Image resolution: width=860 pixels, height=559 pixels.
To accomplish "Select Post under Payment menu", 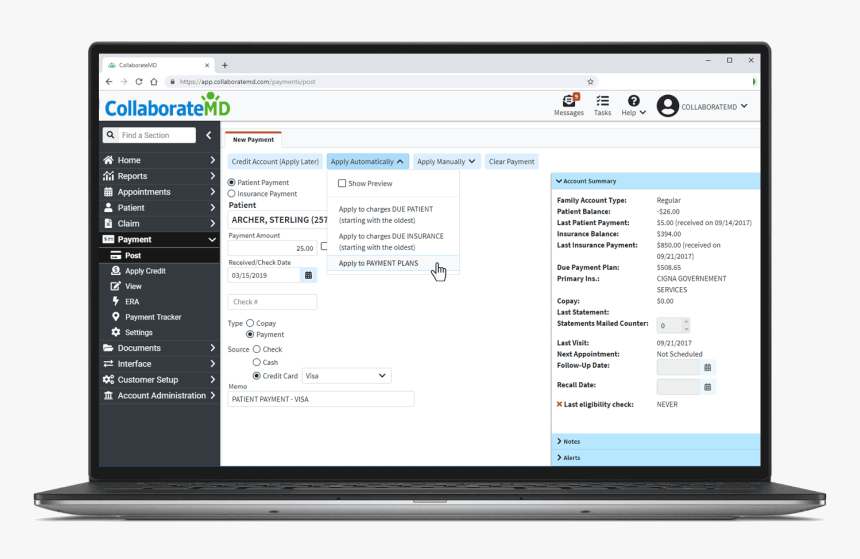I will (159, 256).
